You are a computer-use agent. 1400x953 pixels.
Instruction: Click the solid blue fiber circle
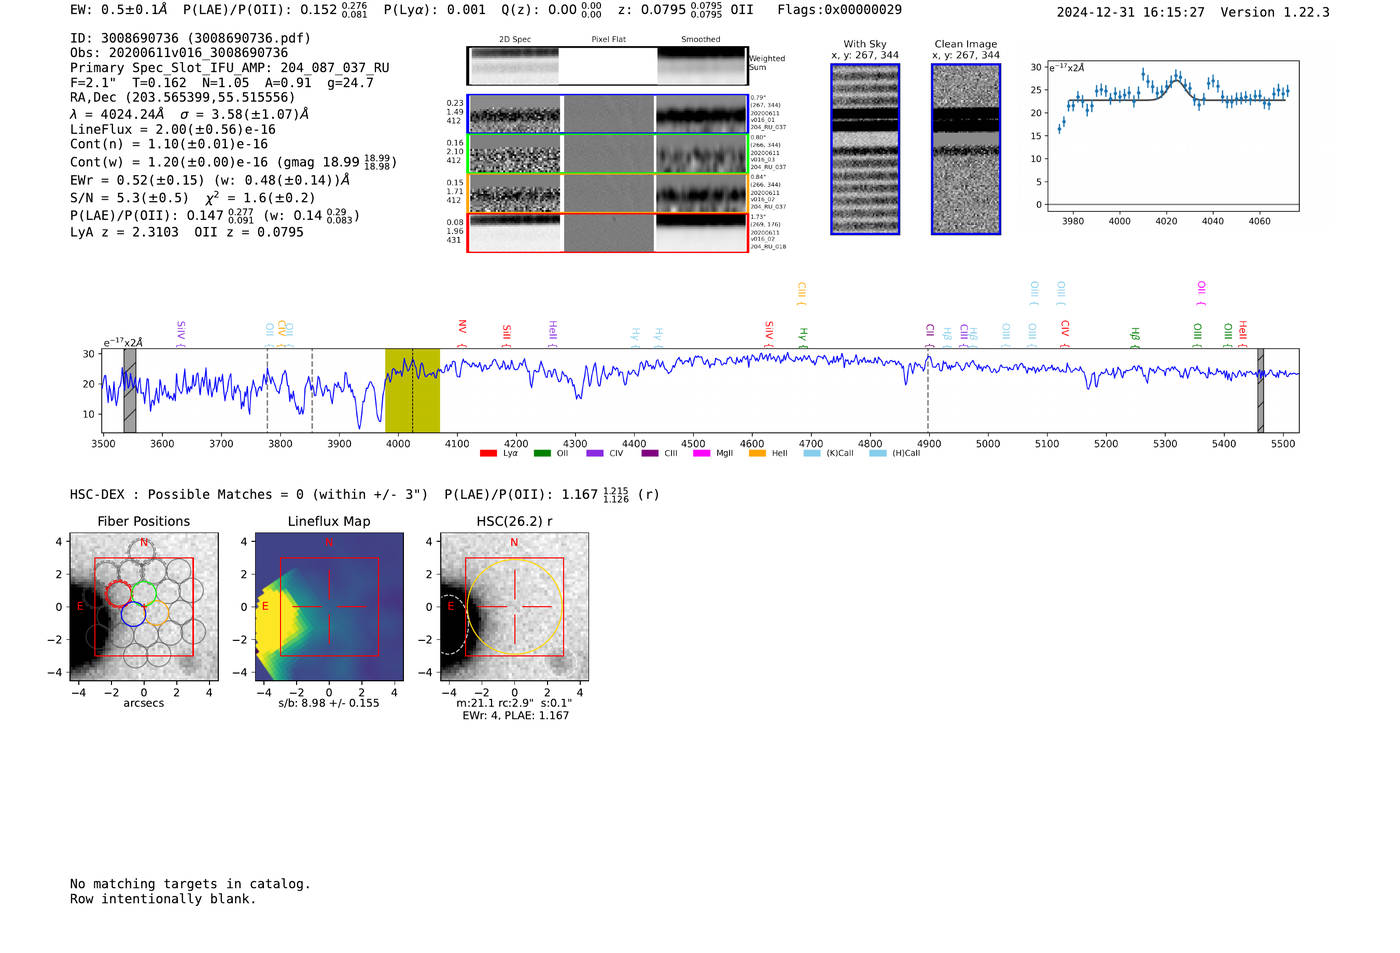(x=133, y=614)
